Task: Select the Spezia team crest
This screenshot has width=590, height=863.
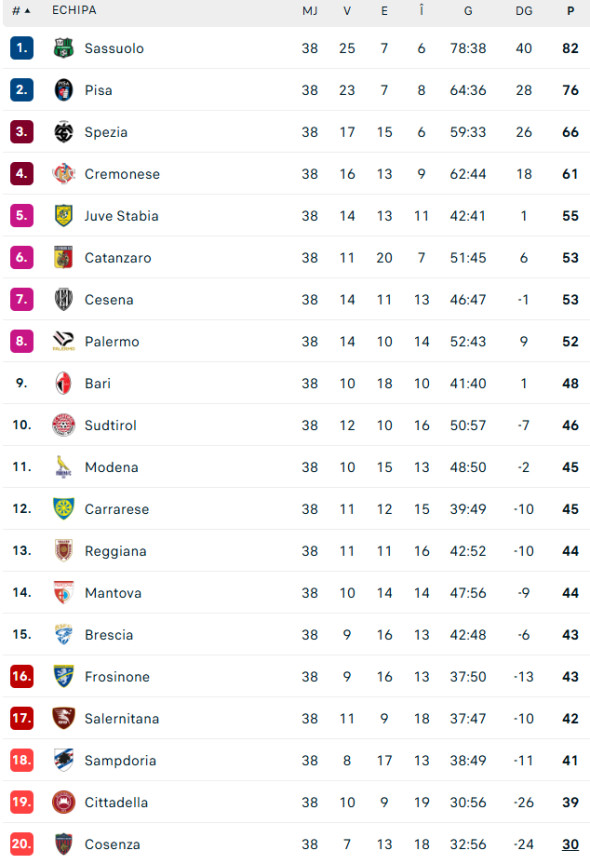Action: [63, 132]
